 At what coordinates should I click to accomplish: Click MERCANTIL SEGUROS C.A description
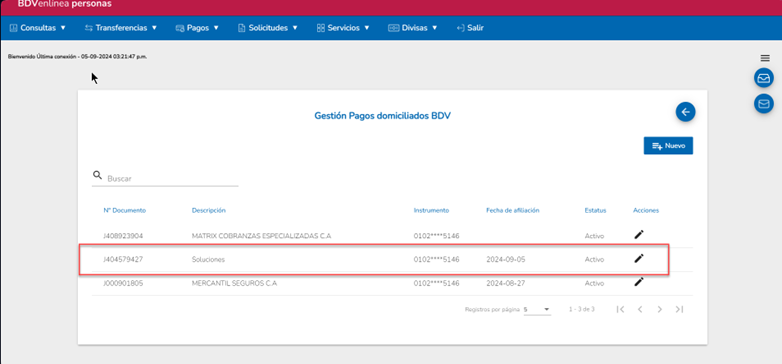[234, 283]
